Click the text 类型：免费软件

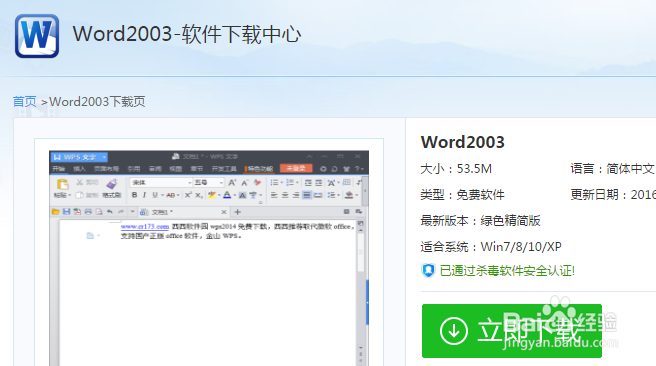(x=462, y=195)
